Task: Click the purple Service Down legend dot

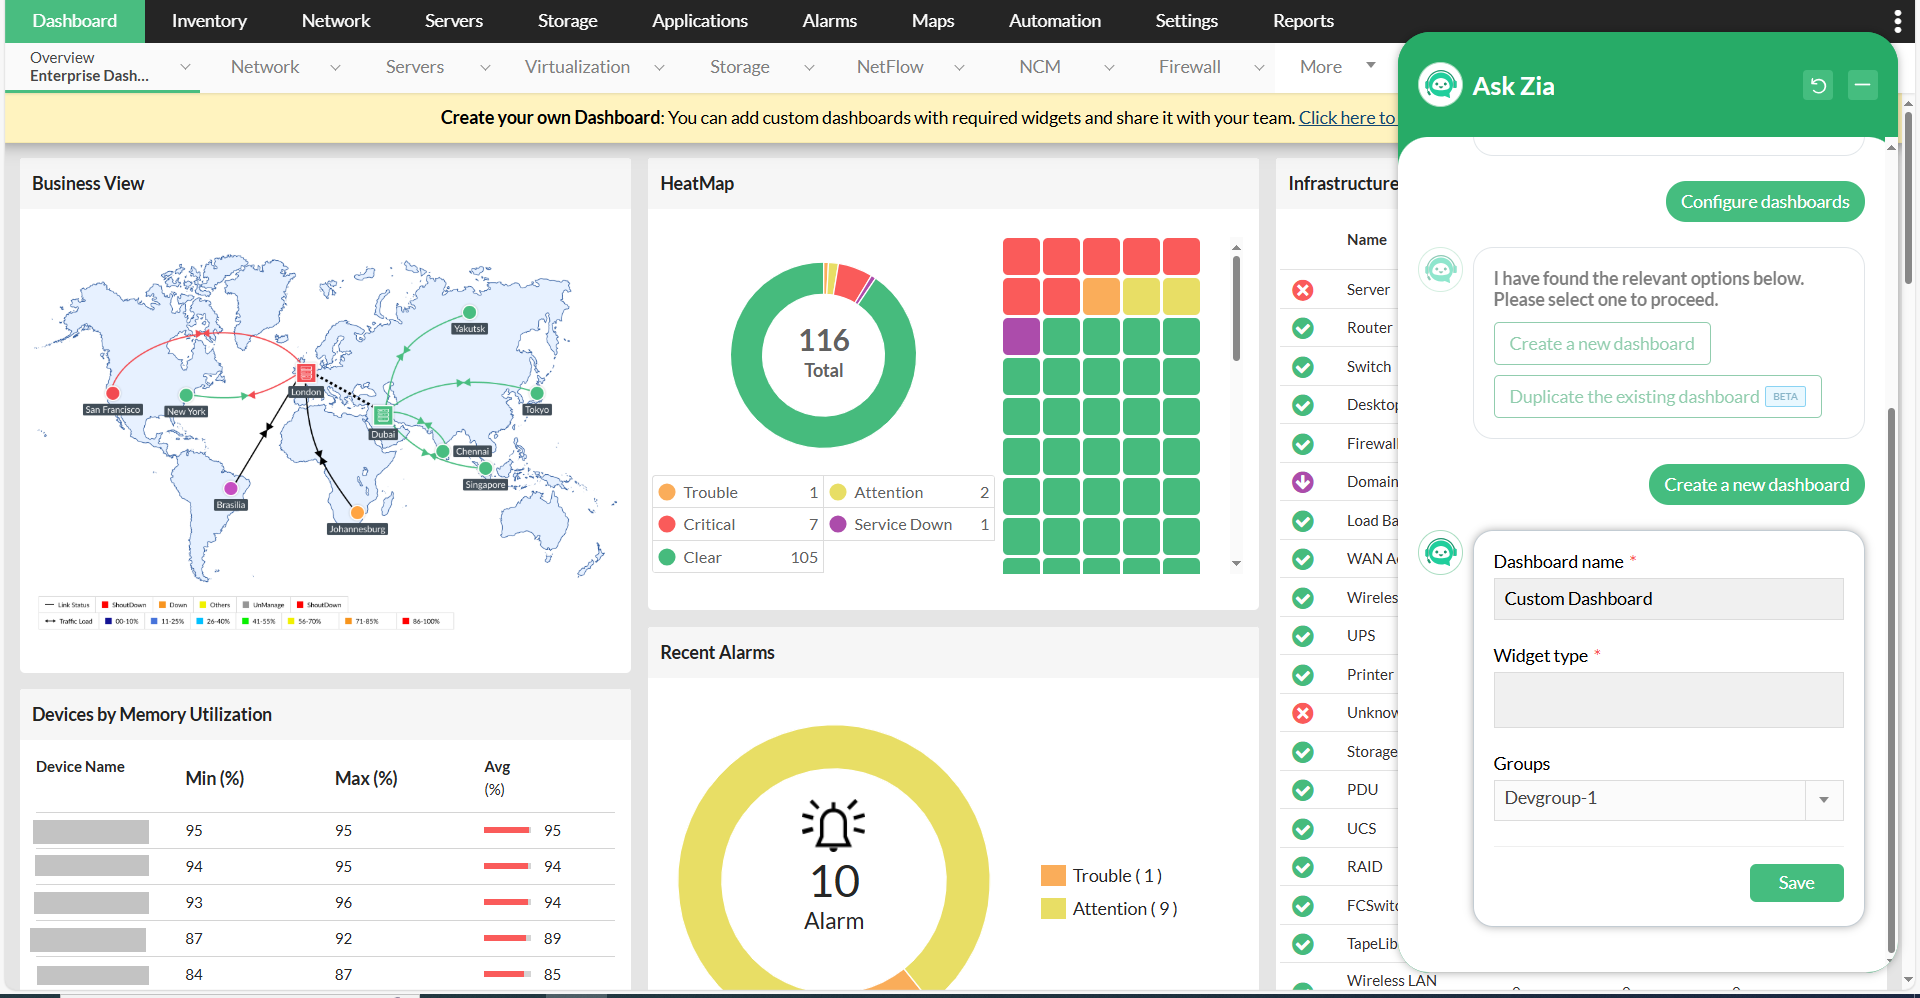Action: tap(839, 523)
